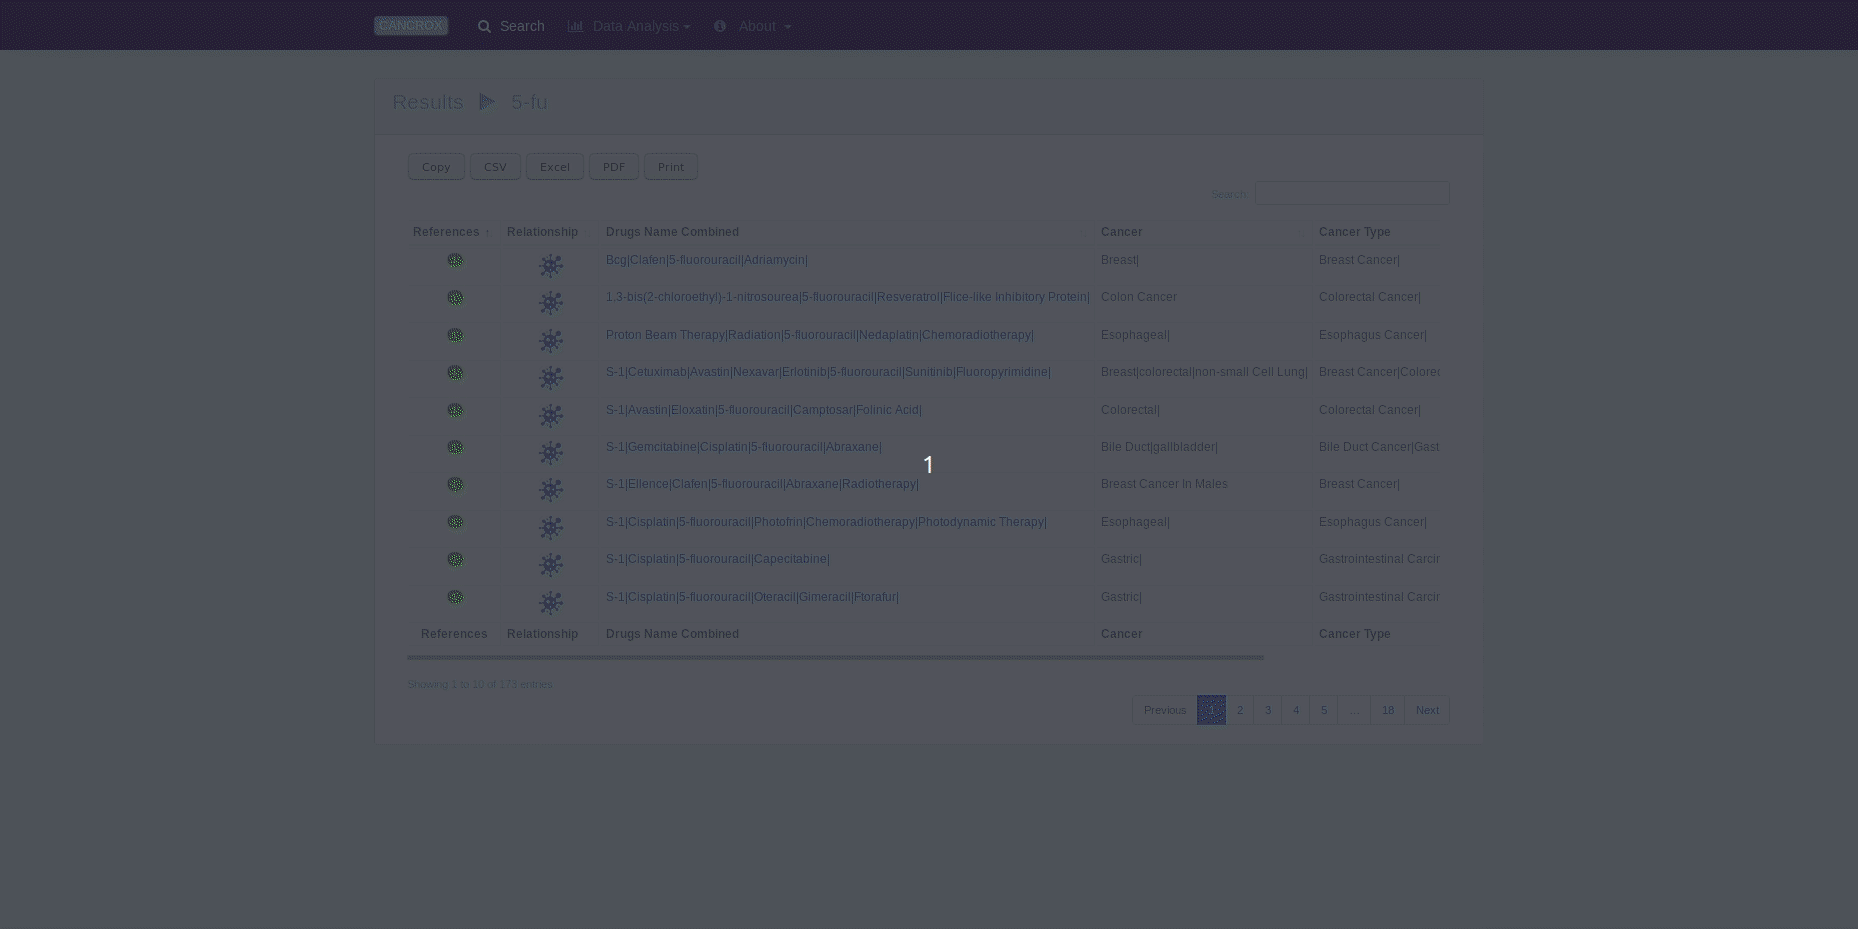Open S-1|Cisplatin|5-fluorouracil|Capecitabine link
The height and width of the screenshot is (929, 1858).
coord(718,559)
